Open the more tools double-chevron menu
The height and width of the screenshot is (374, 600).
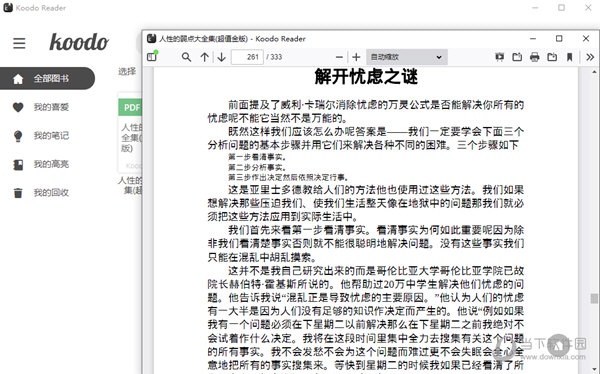pyautogui.click(x=590, y=57)
